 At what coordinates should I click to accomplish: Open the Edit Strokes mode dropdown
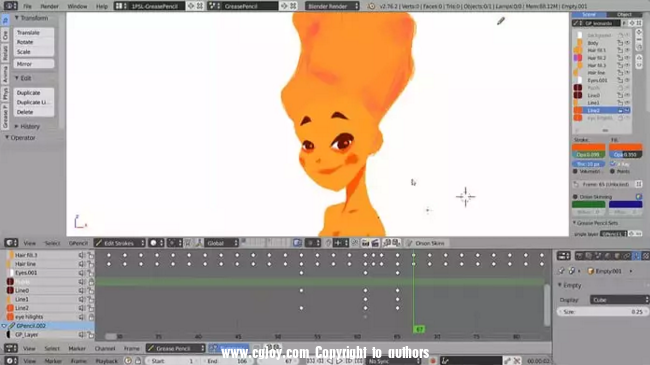tap(119, 243)
